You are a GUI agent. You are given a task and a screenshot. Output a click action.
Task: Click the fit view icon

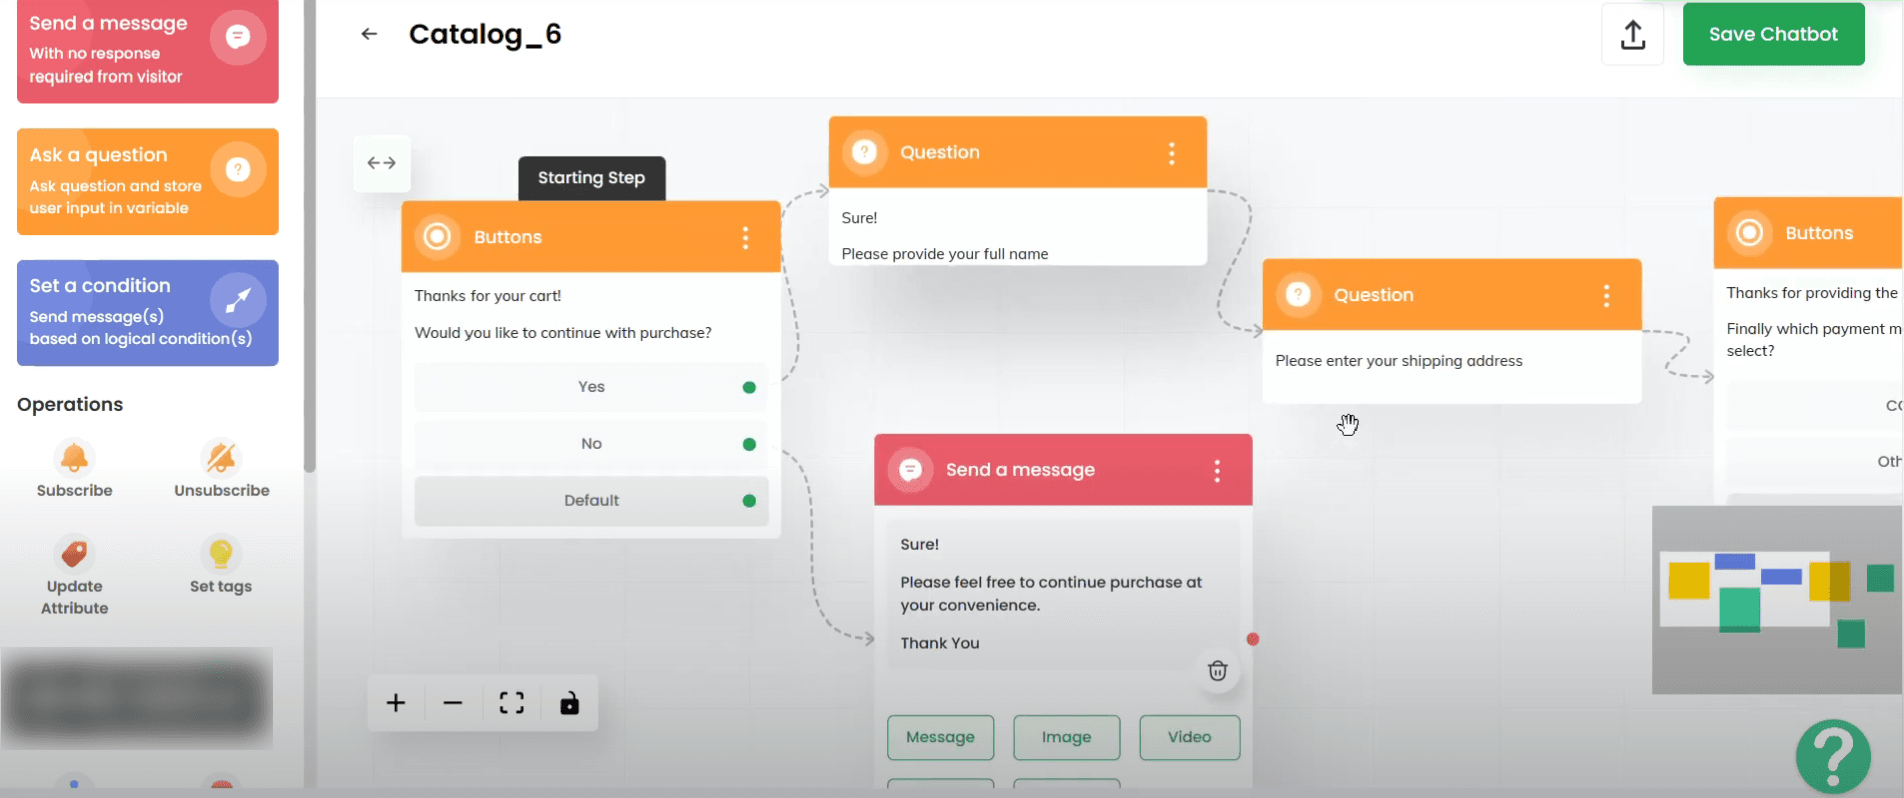[511, 703]
